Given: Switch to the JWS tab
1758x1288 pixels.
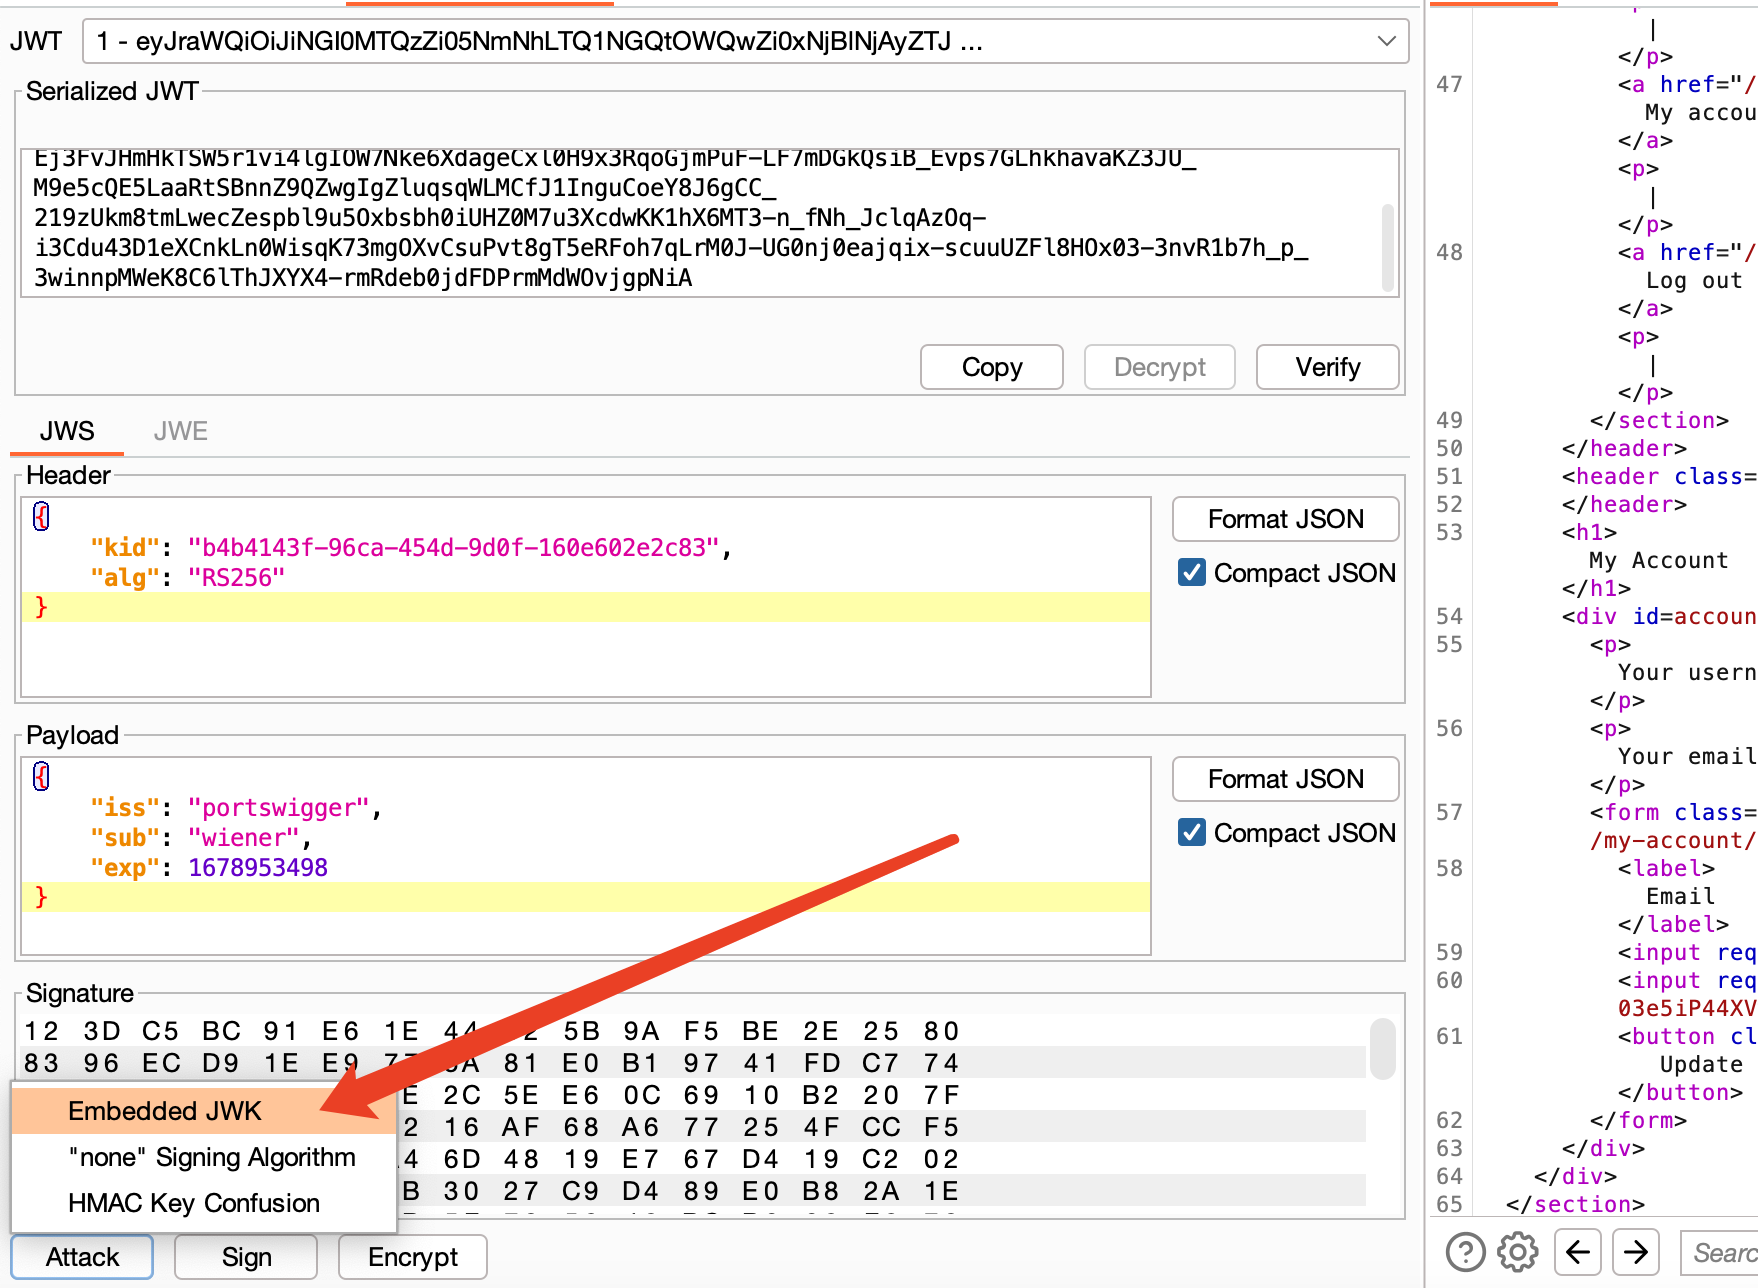Looking at the screenshot, I should tap(67, 431).
